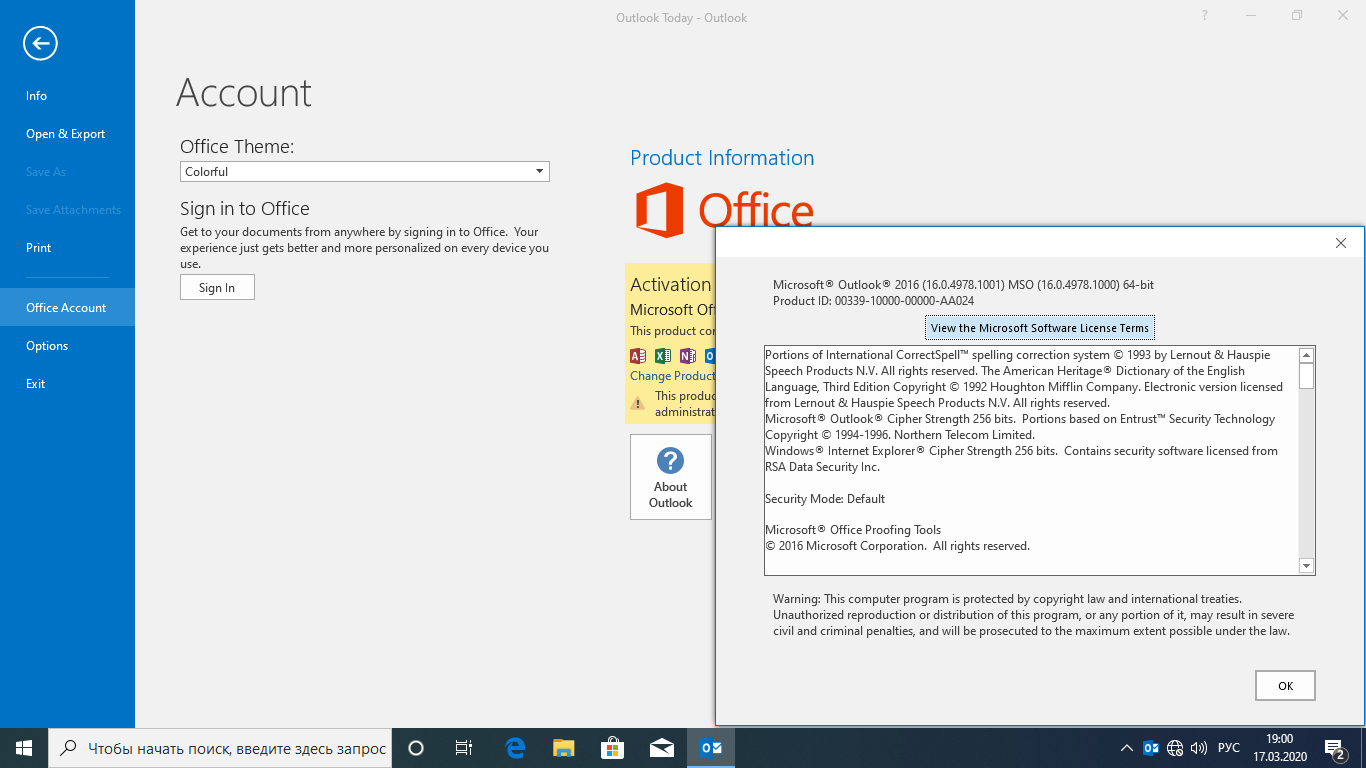Click the warning triangle icon in Activation

(x=638, y=404)
